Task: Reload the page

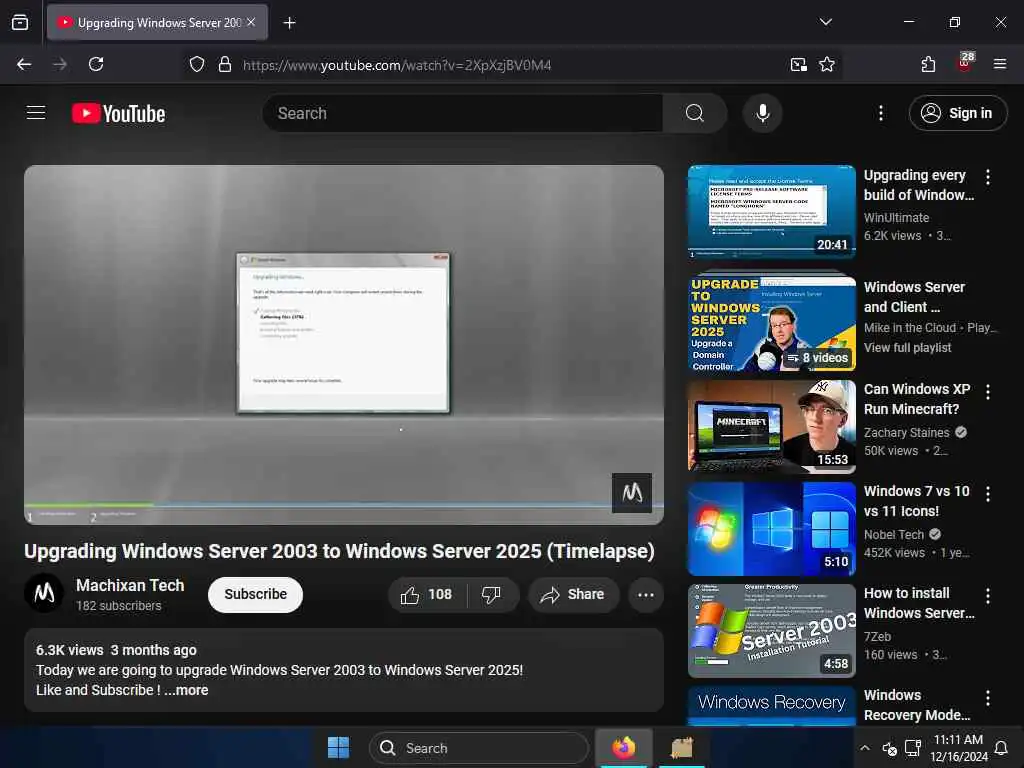Action: [96, 64]
